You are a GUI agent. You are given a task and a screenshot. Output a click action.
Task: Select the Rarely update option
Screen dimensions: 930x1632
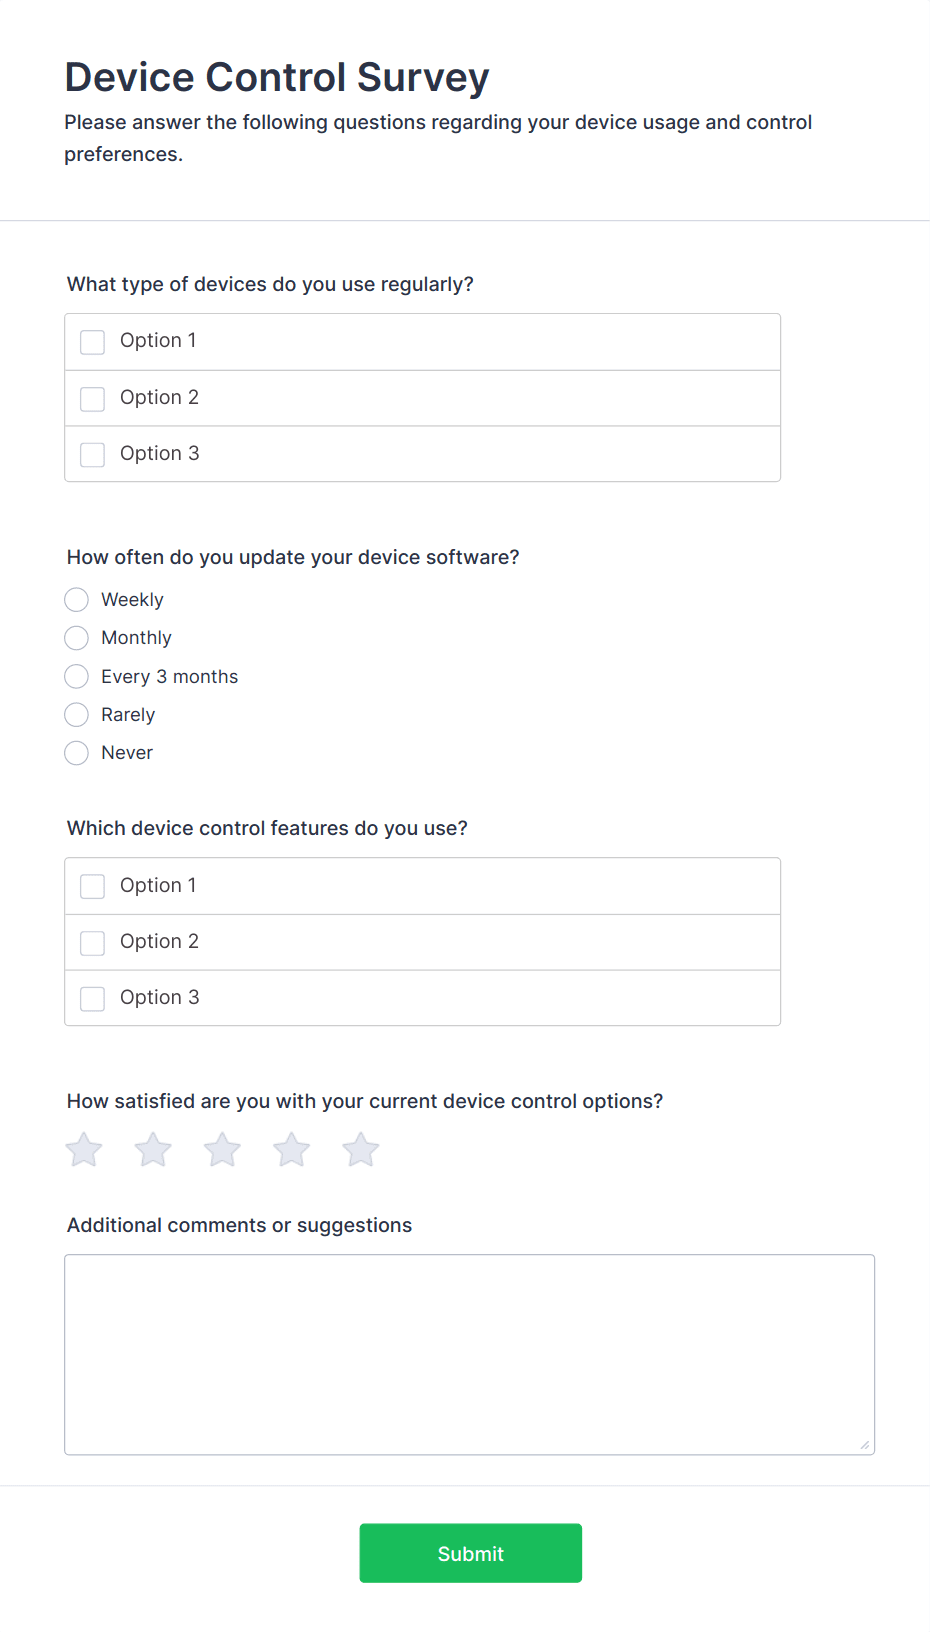[x=77, y=715]
